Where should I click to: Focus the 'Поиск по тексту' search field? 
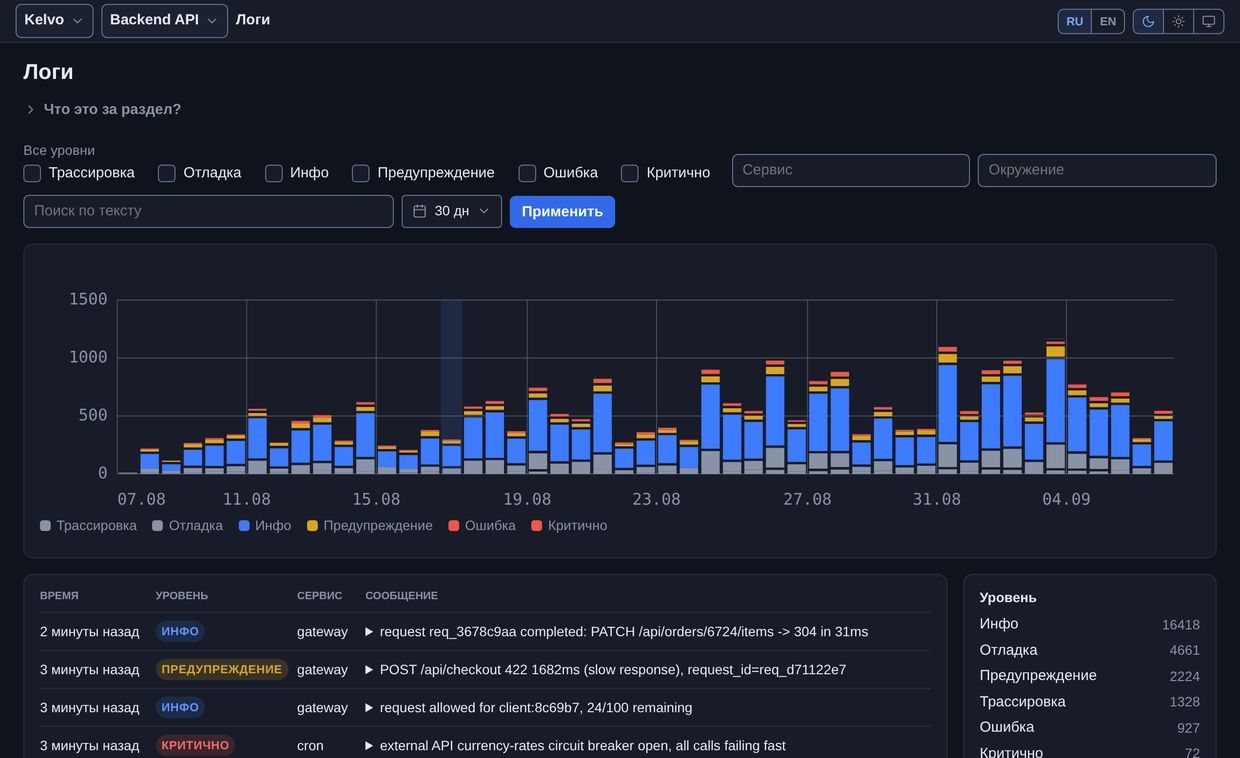pyautogui.click(x=208, y=211)
